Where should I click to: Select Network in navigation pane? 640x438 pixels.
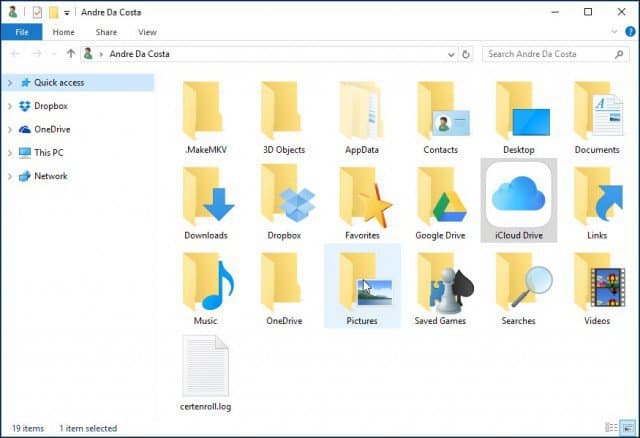click(x=51, y=176)
